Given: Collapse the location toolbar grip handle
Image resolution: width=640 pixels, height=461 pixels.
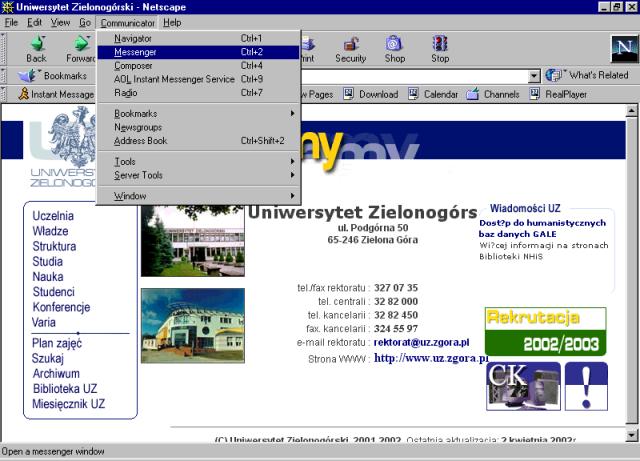Looking at the screenshot, I should pyautogui.click(x=3, y=76).
